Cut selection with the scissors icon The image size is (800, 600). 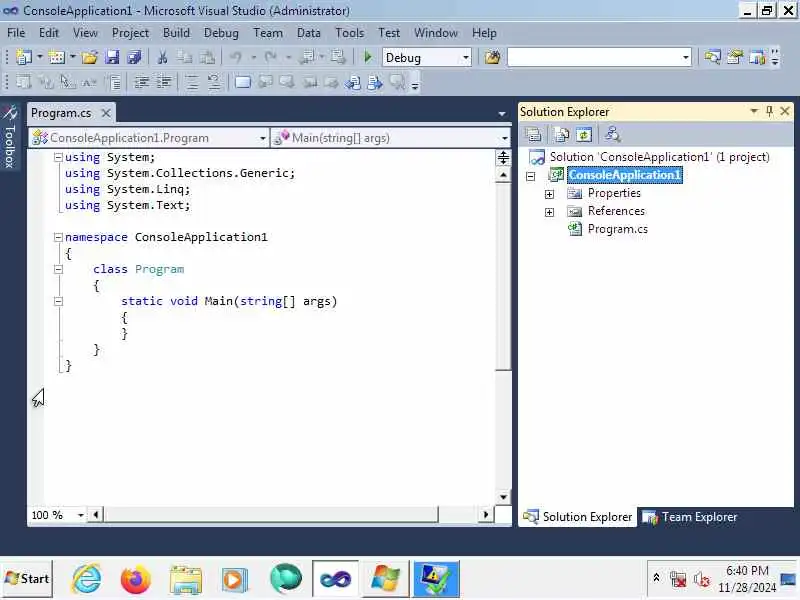click(x=162, y=57)
